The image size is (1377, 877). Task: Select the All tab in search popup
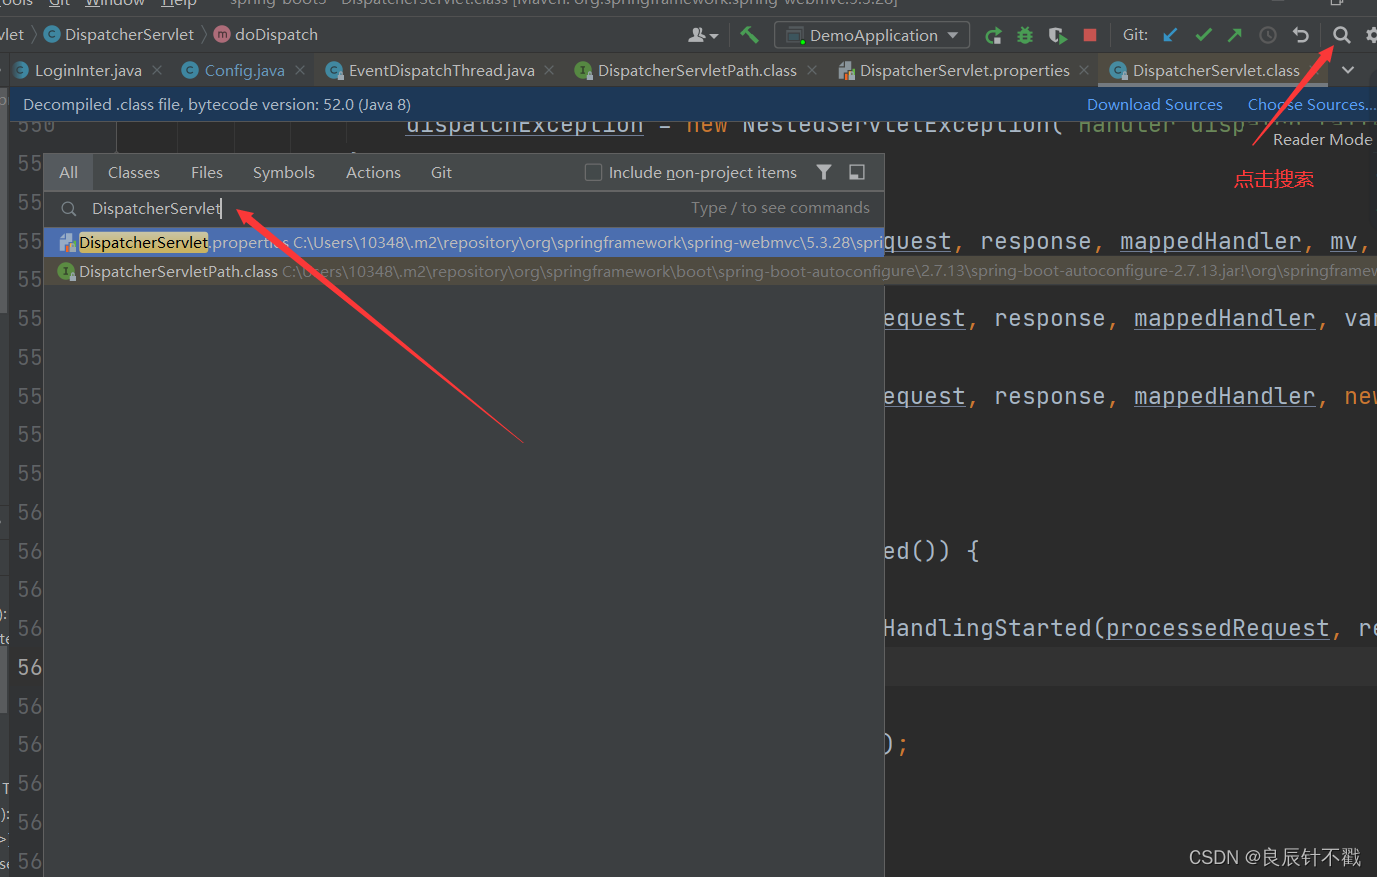coord(68,173)
